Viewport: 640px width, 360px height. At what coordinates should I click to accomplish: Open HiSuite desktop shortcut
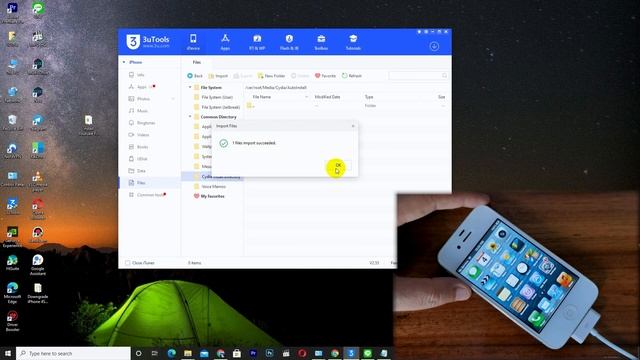(12, 262)
